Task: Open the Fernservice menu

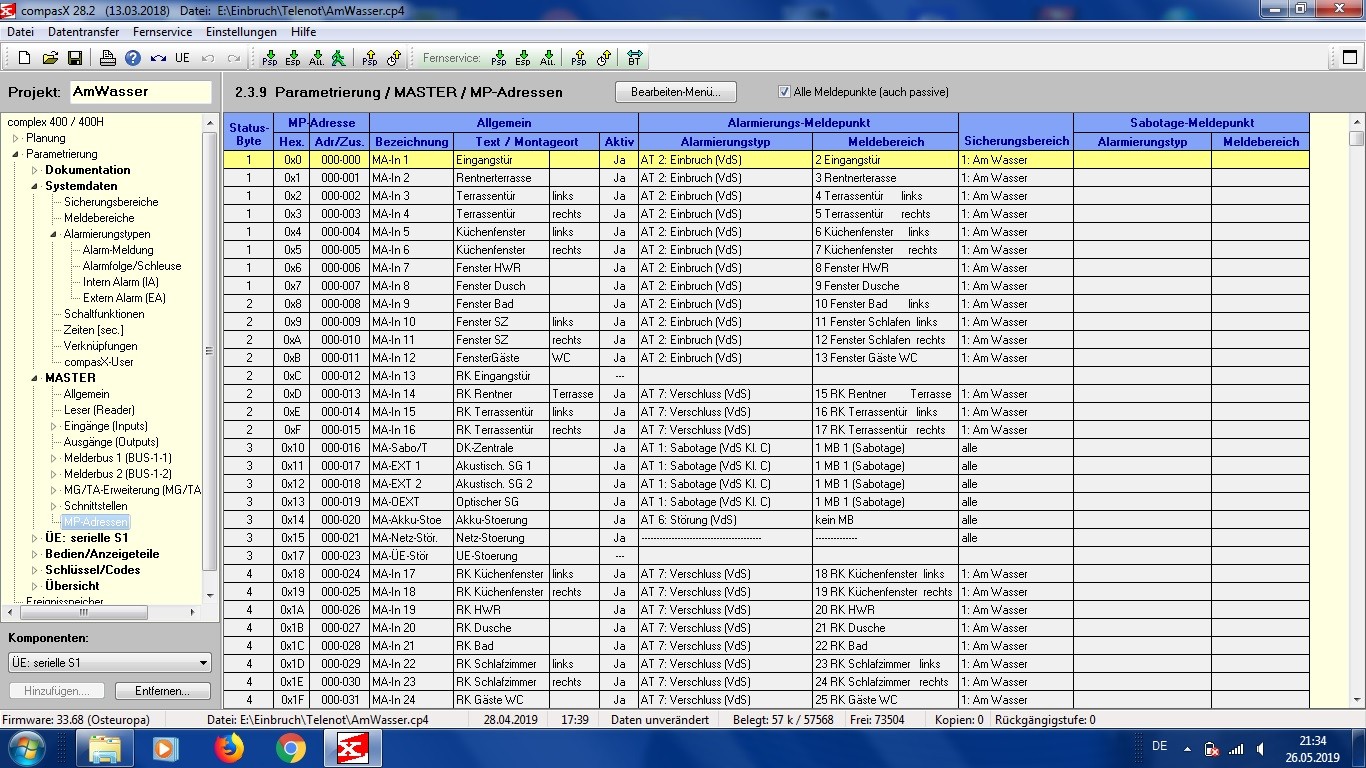Action: coord(162,32)
